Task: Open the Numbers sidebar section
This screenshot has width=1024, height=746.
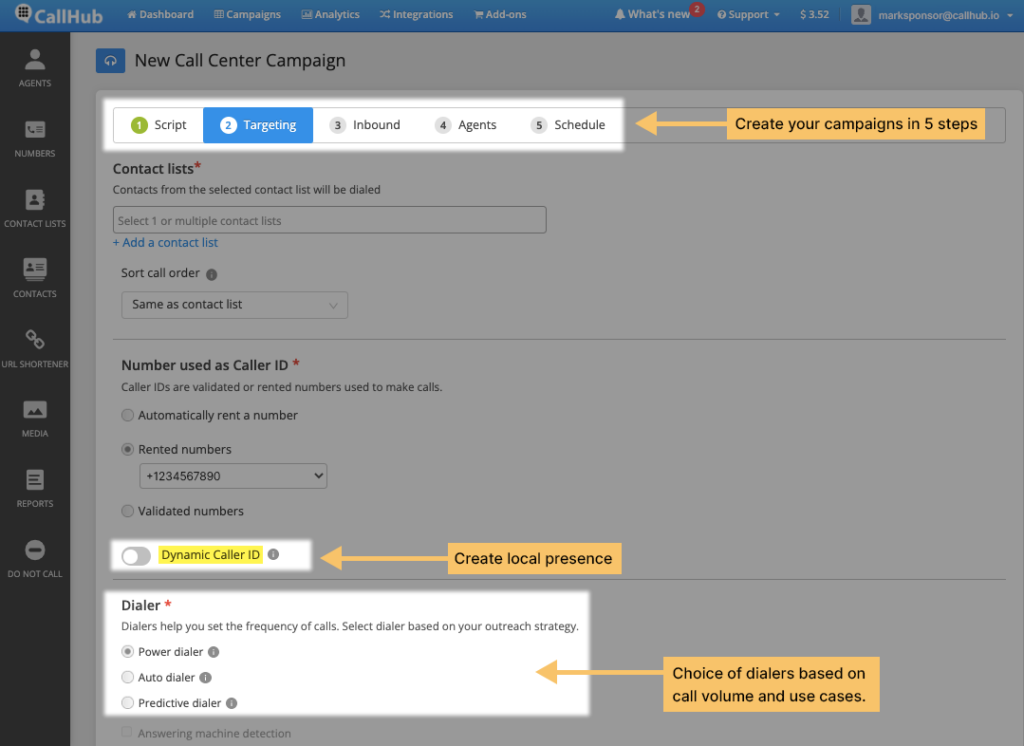Action: pyautogui.click(x=35, y=138)
